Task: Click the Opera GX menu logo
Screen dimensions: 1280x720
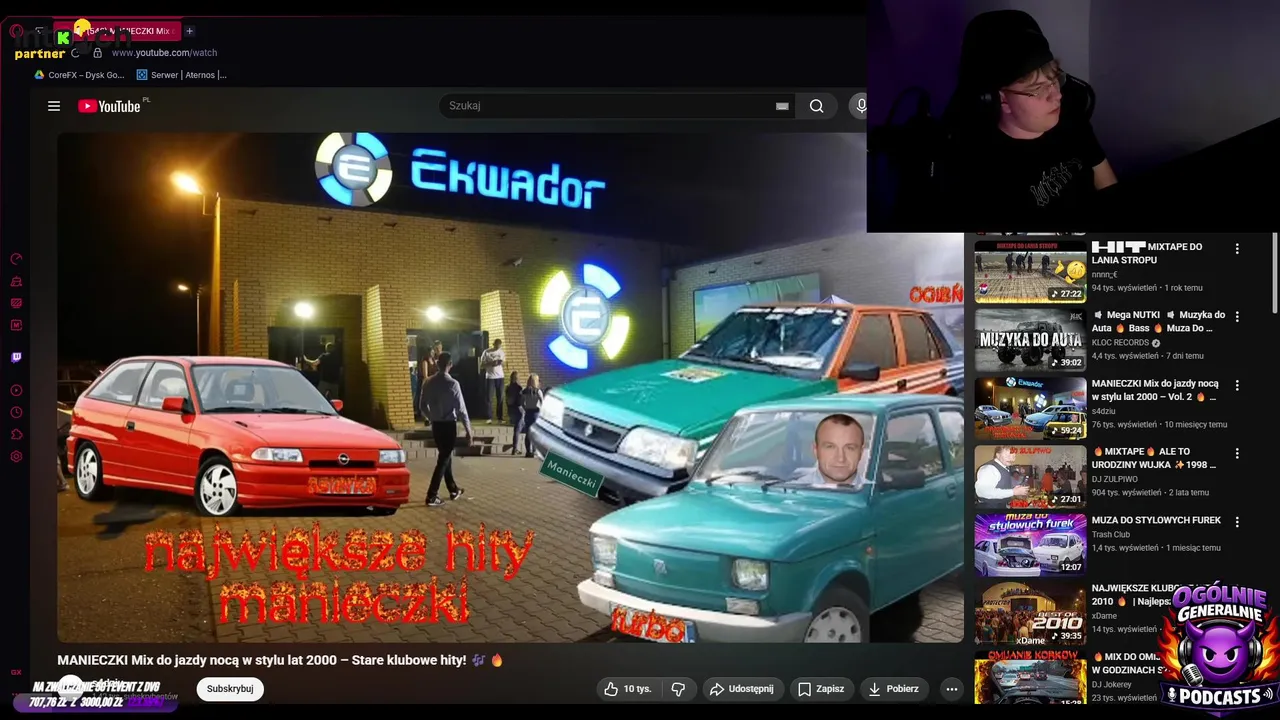Action: pos(16,31)
